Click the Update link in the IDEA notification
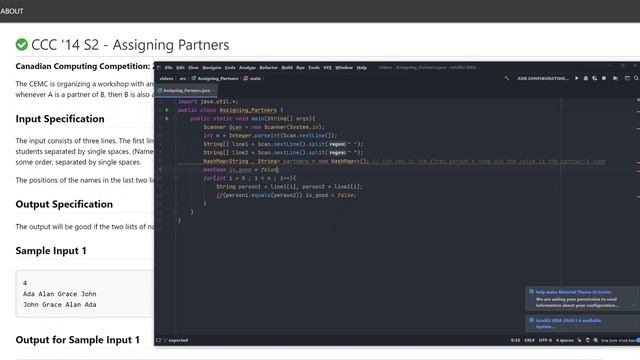640x360 pixels. pyautogui.click(x=545, y=327)
